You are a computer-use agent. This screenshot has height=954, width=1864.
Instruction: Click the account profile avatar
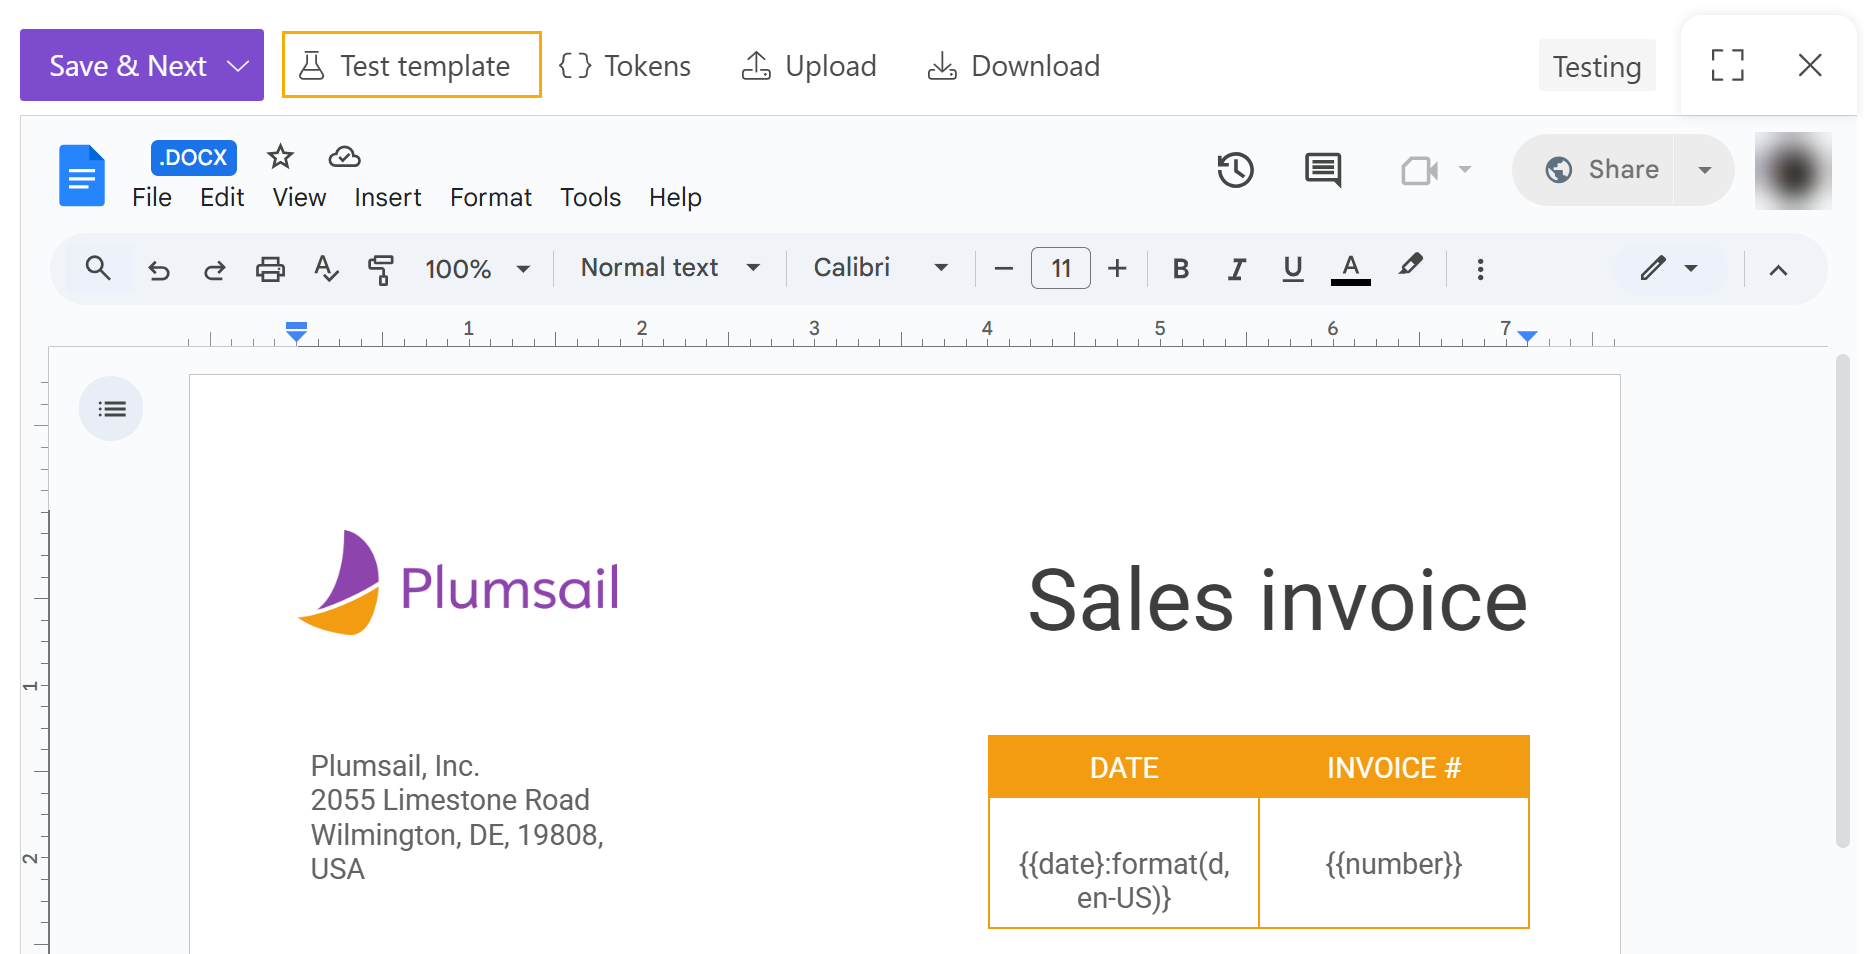click(x=1793, y=171)
